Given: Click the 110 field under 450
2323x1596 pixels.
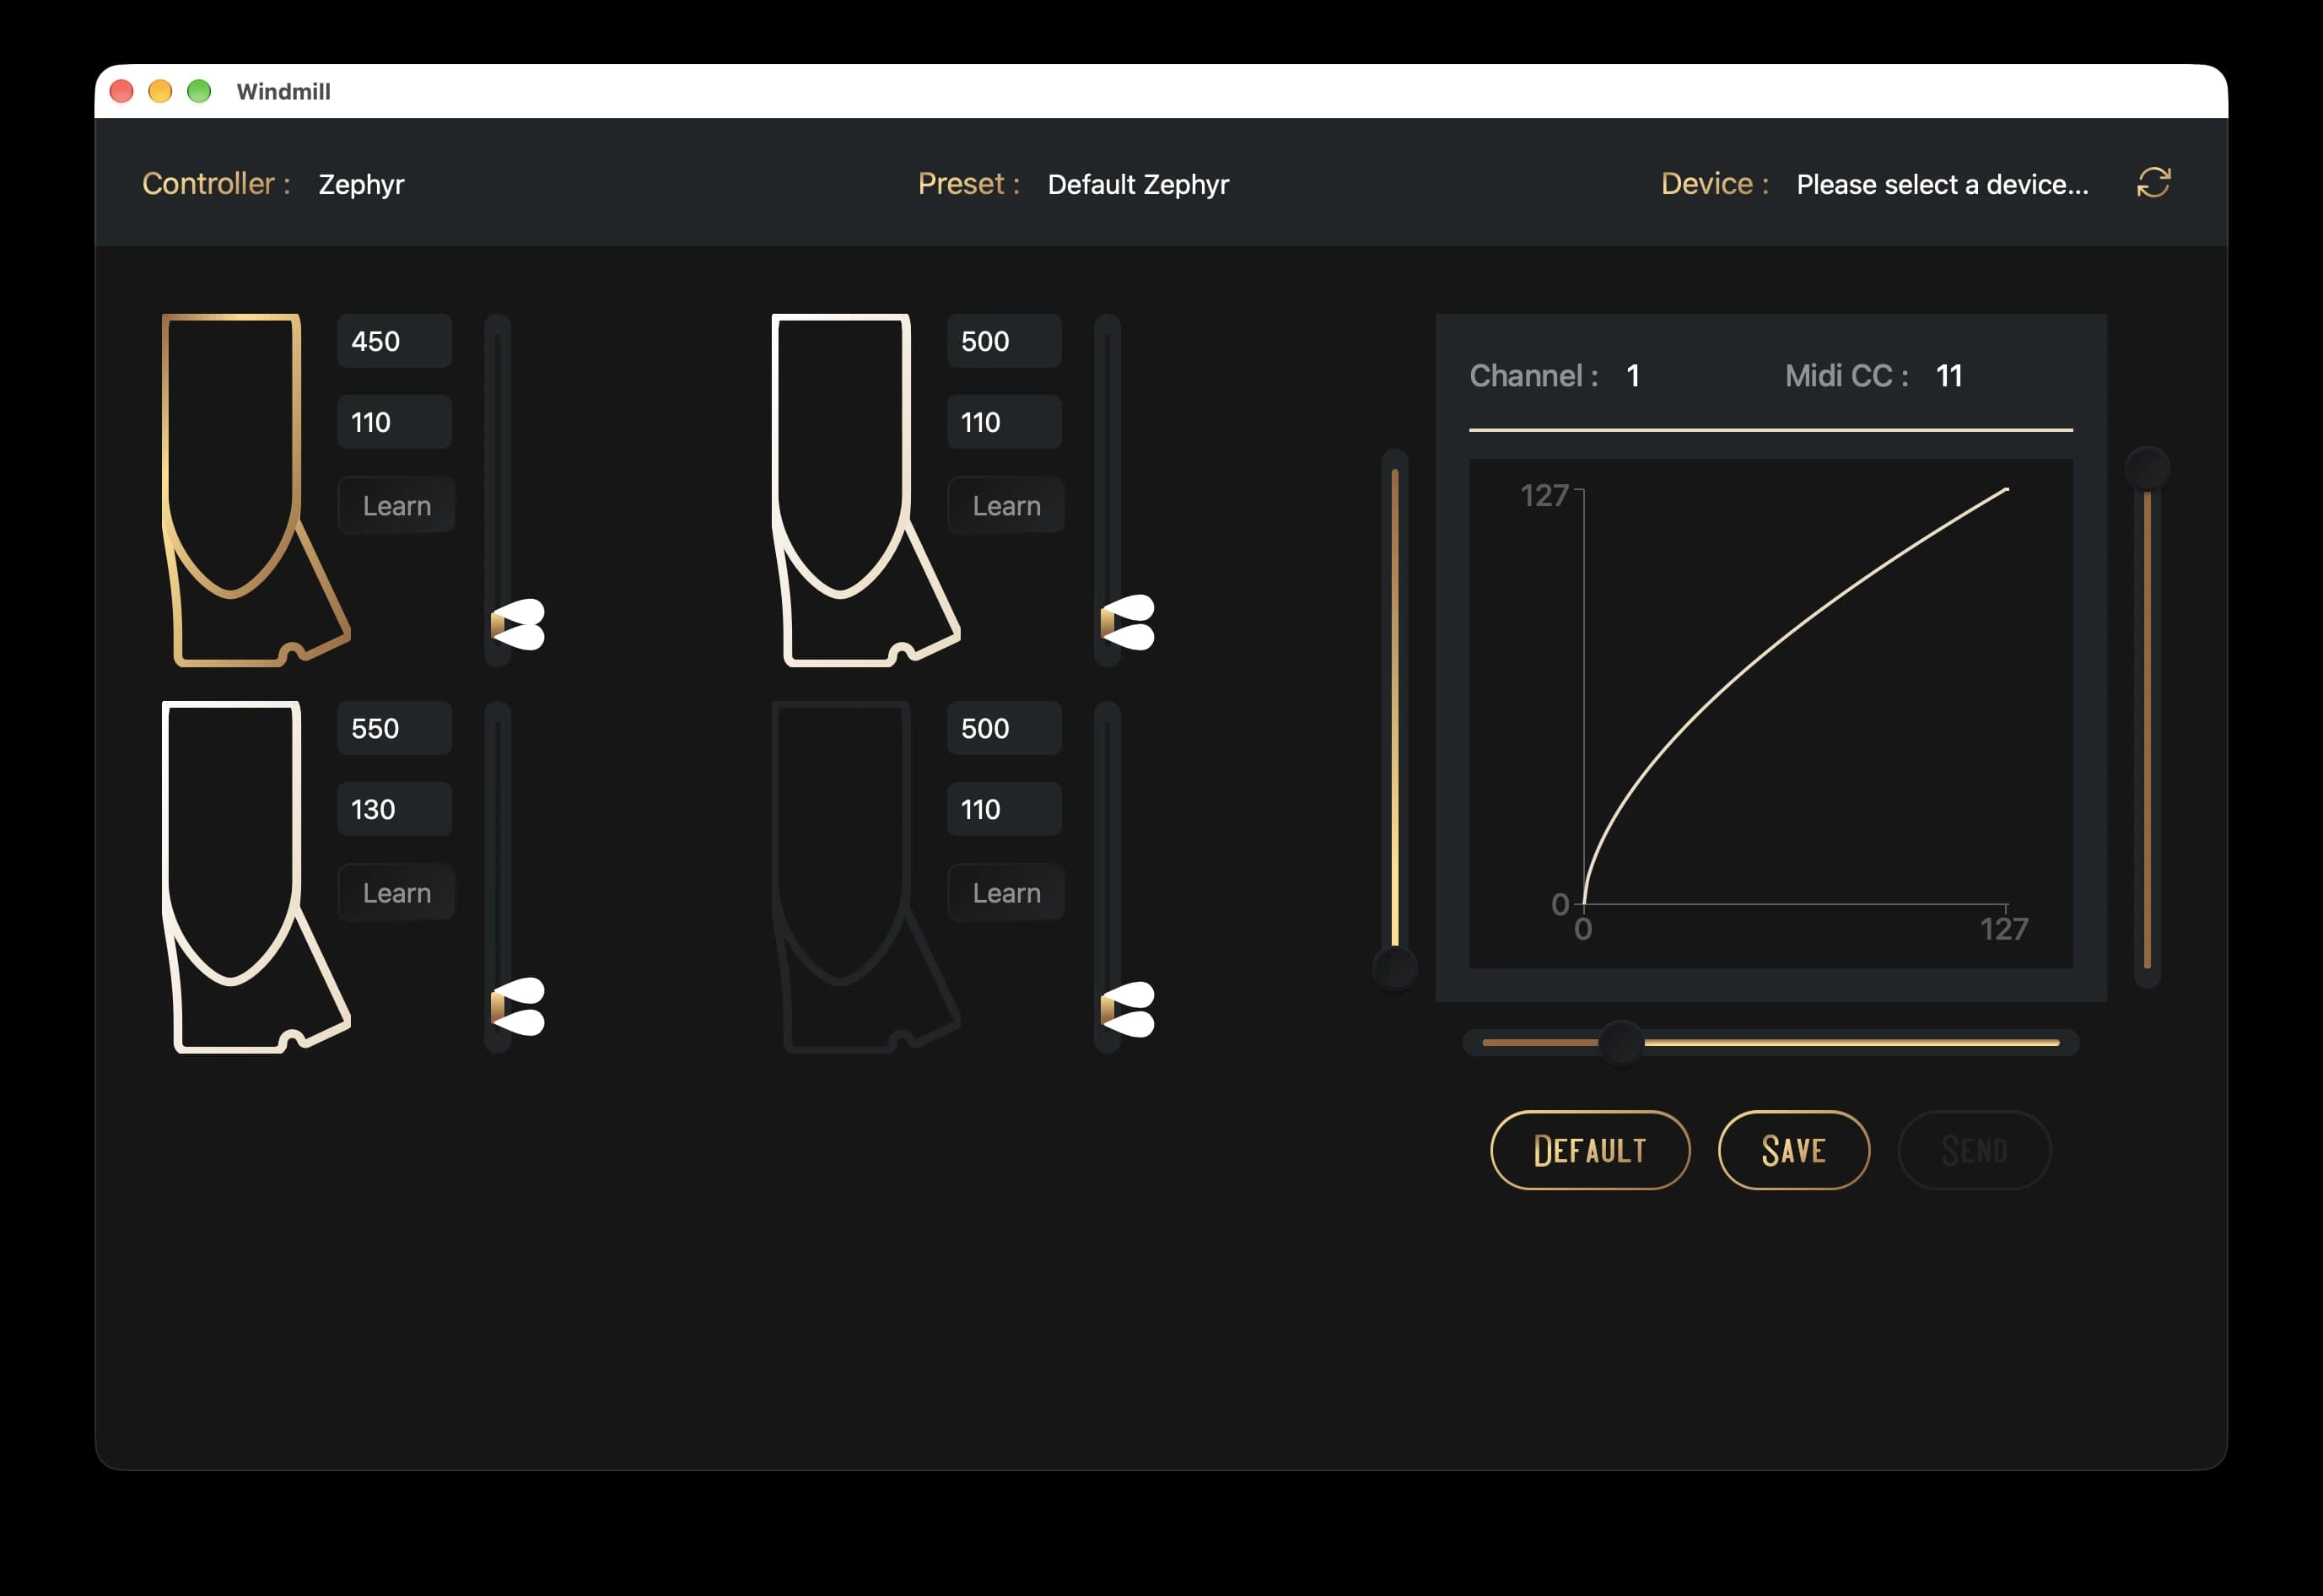Looking at the screenshot, I should pos(394,422).
